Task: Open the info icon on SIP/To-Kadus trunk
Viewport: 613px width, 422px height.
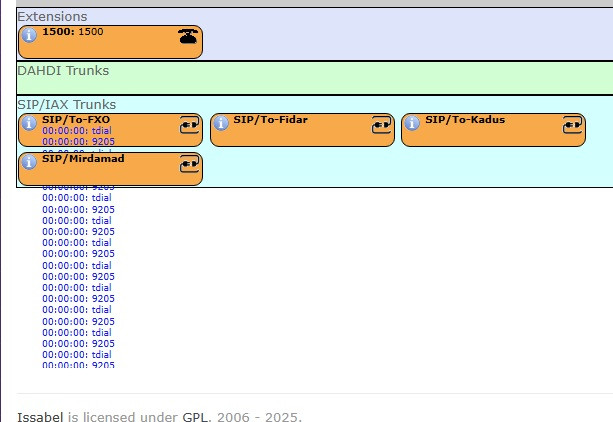Action: coord(413,124)
